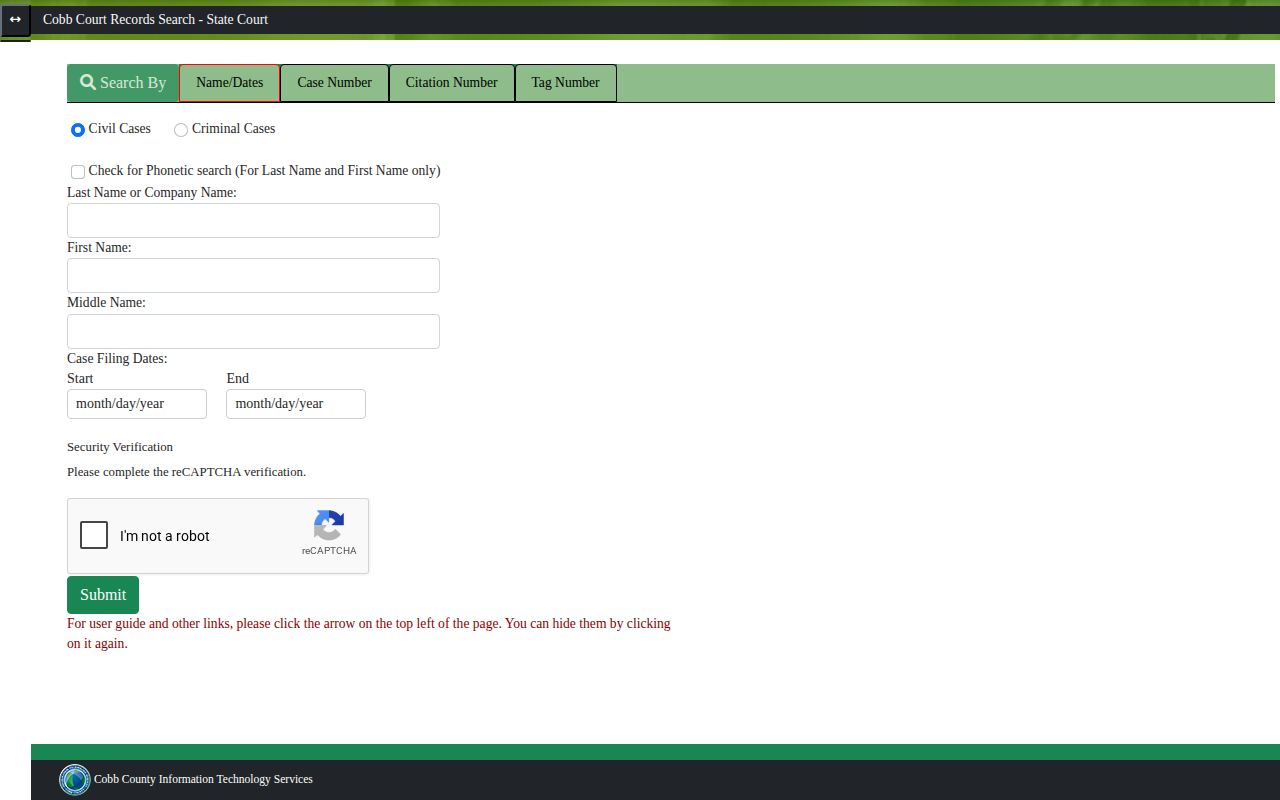Select the Civil Cases radio button
The image size is (1280, 800).
78,130
